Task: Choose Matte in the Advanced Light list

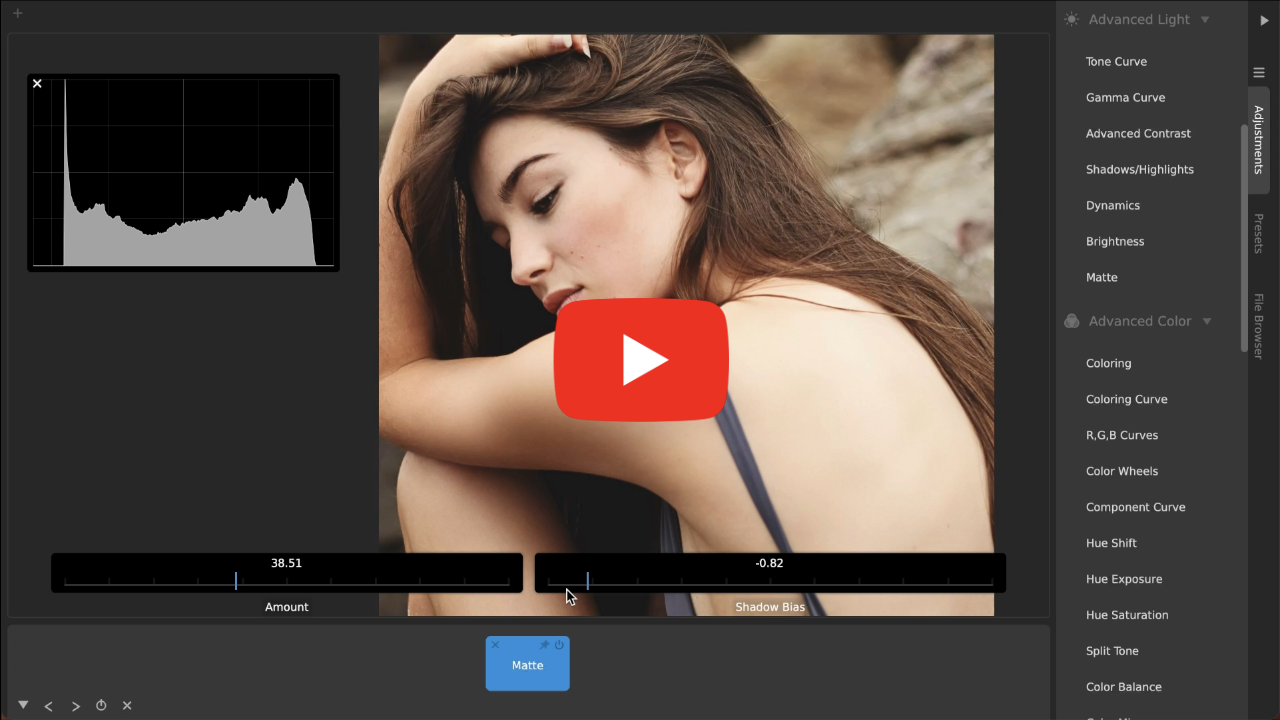Action: [1102, 277]
